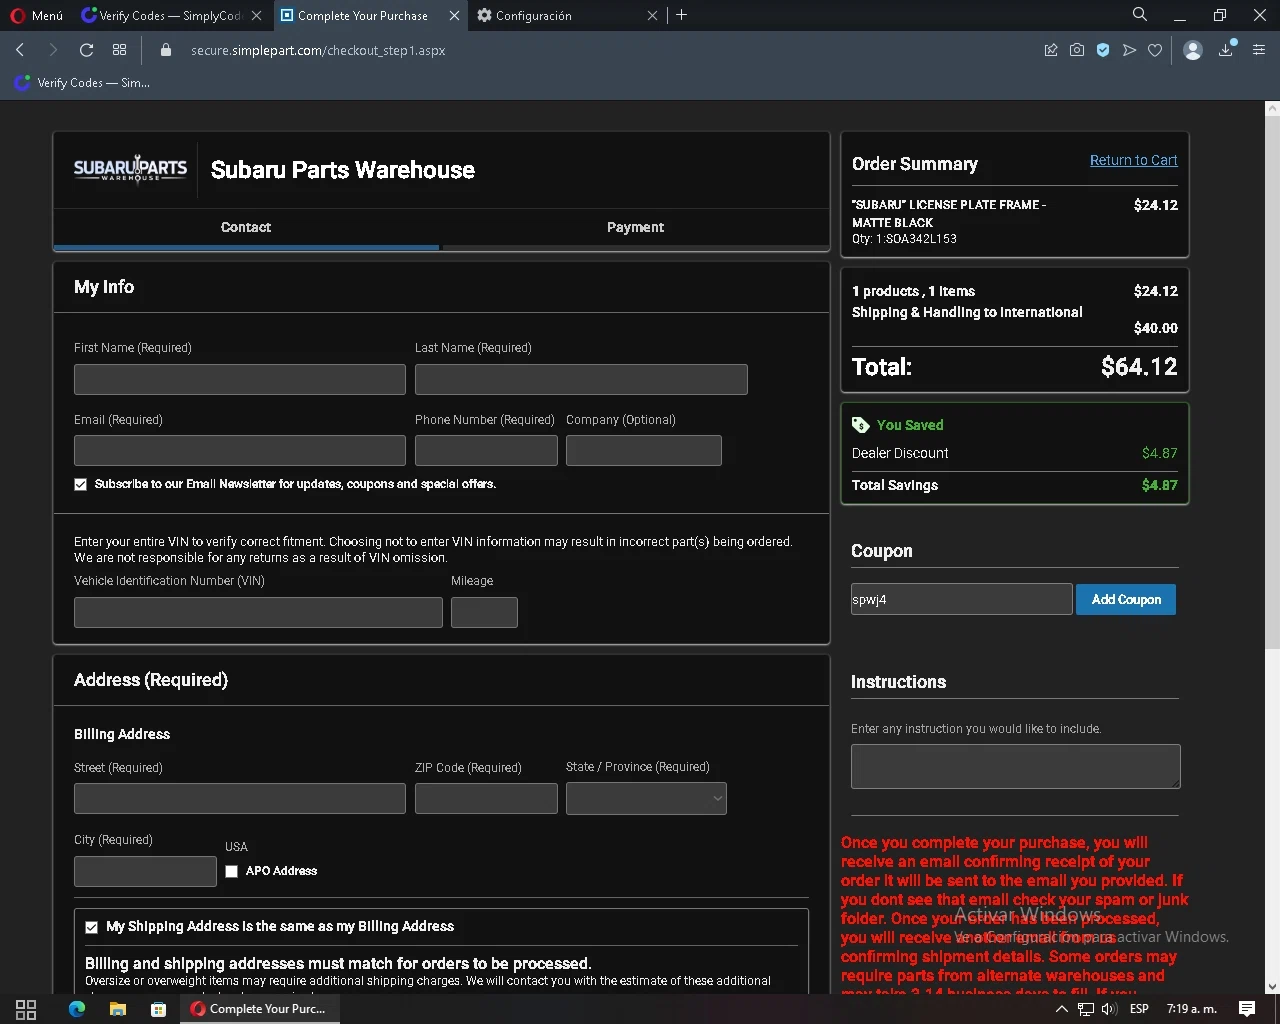Select the Contact checkout step tab
Viewport: 1280px width, 1024px height.
(x=246, y=227)
